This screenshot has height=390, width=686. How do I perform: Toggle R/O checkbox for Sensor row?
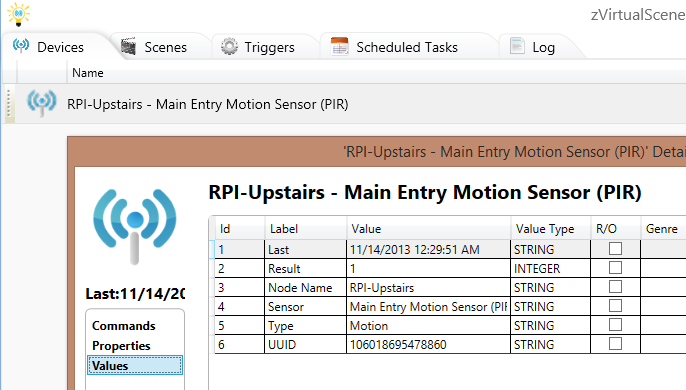615,306
